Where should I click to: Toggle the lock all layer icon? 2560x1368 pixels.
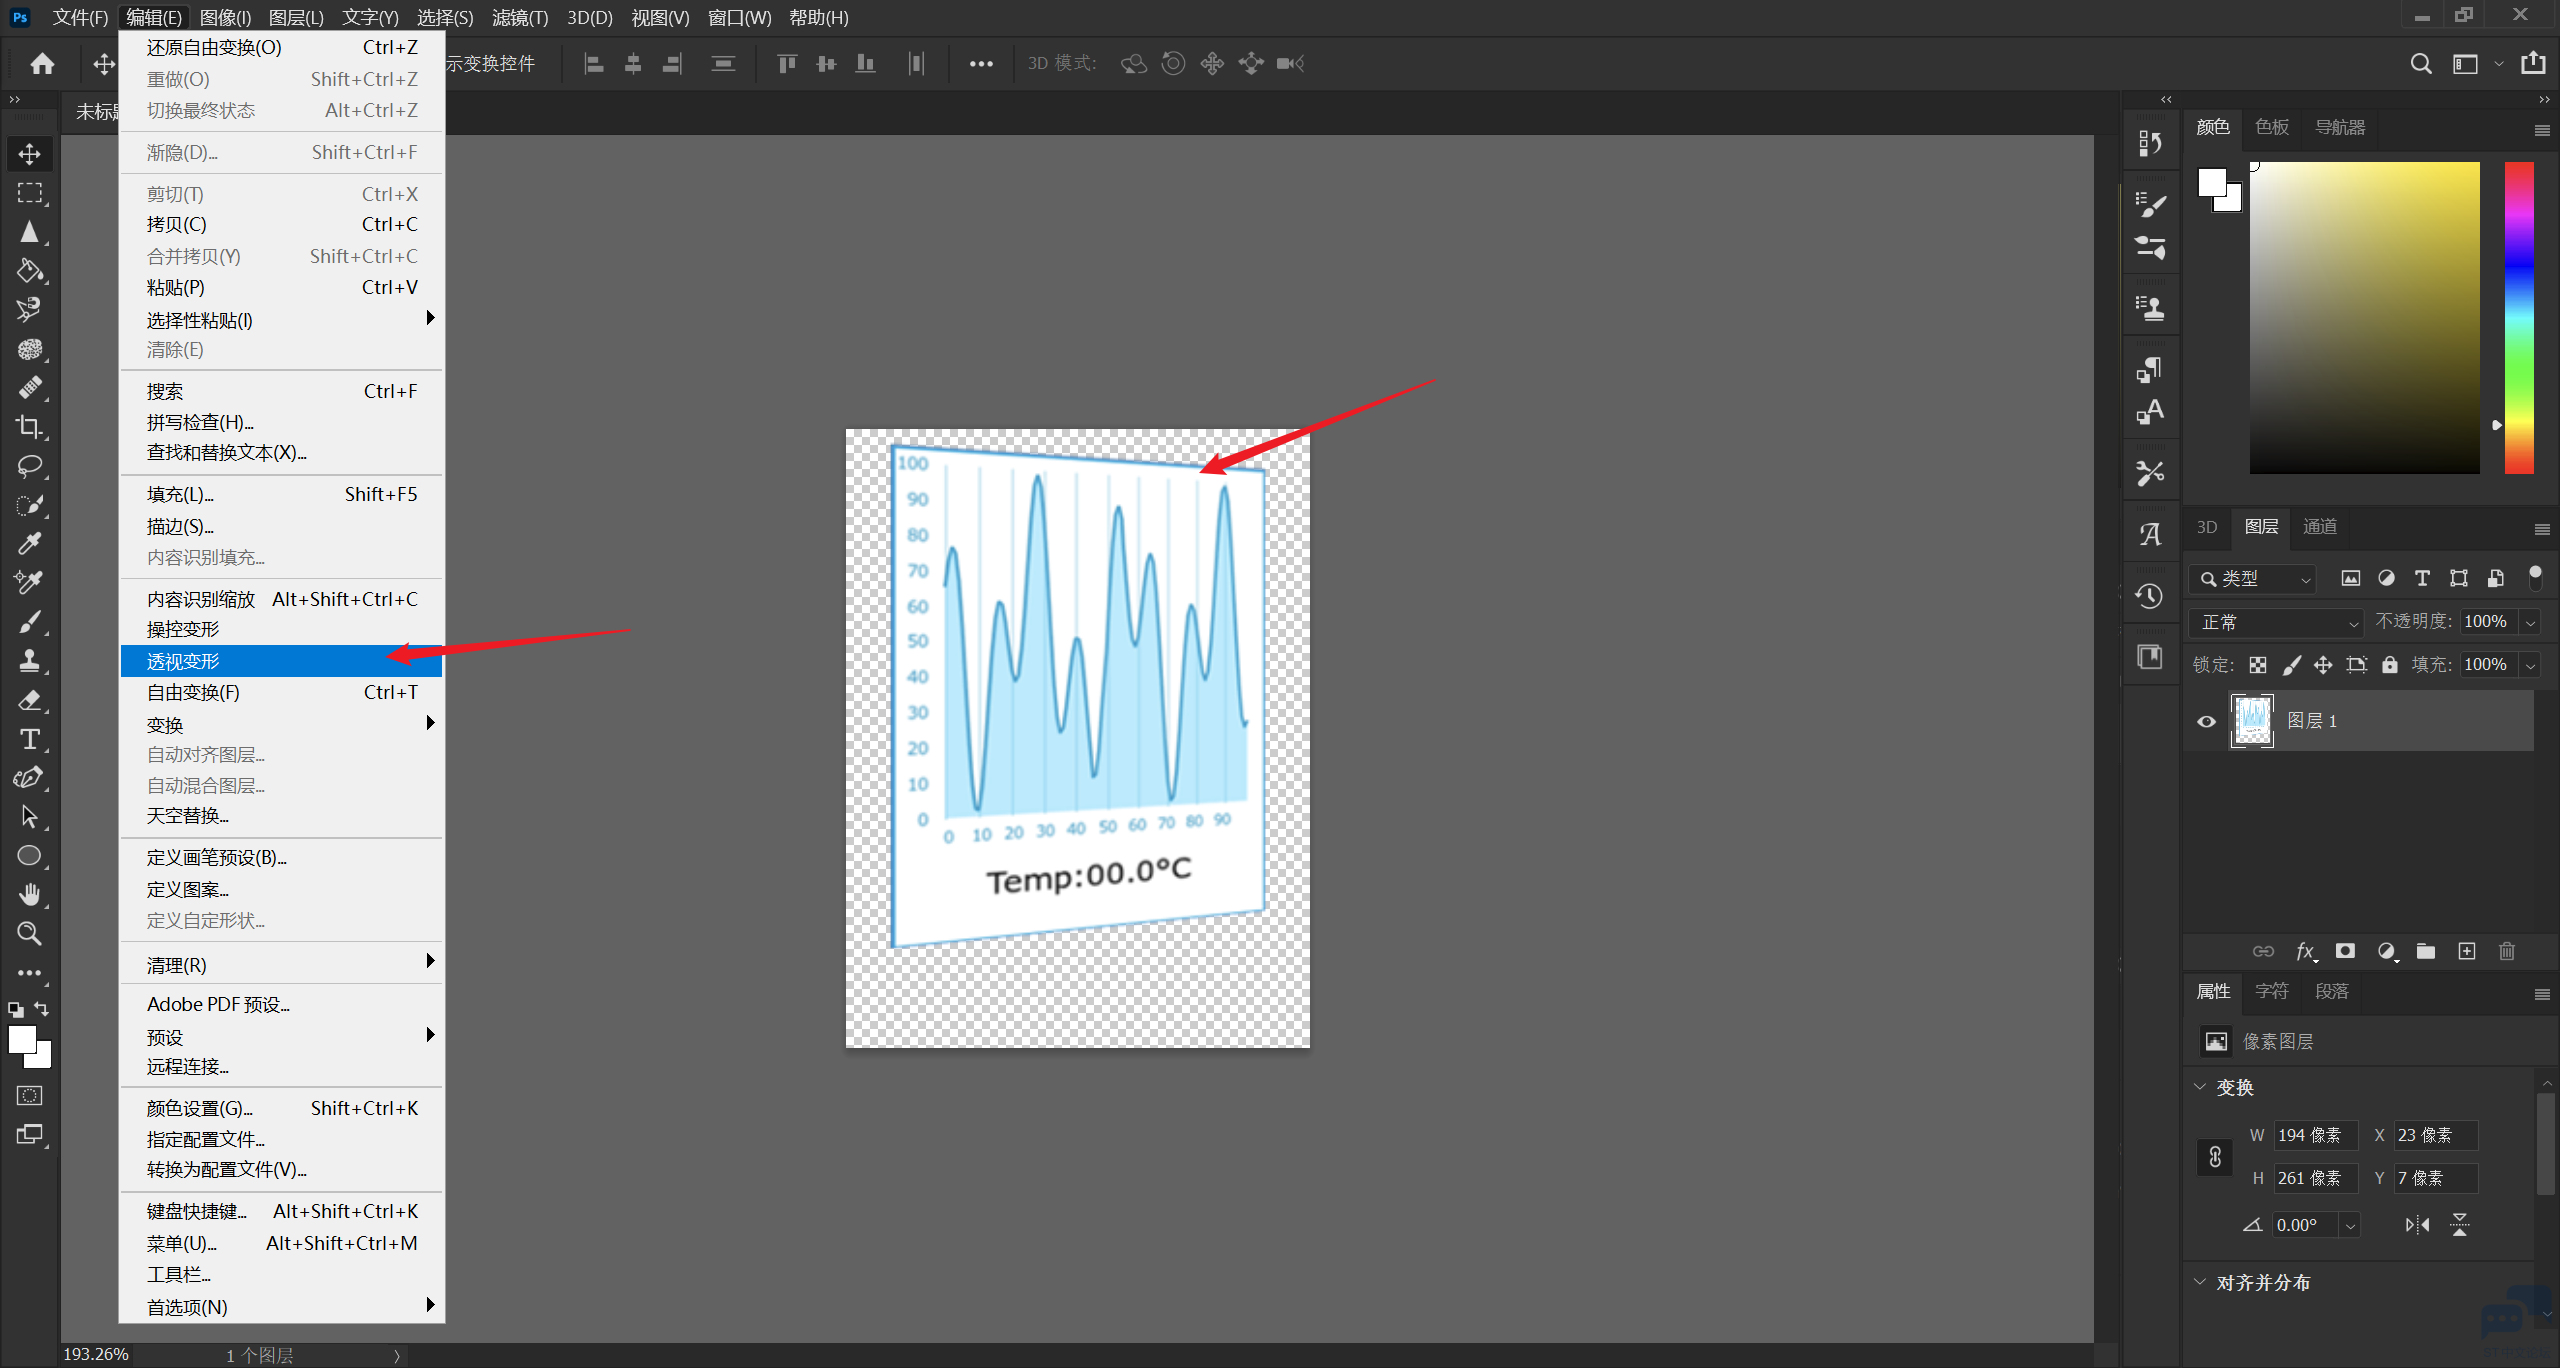(x=2389, y=665)
